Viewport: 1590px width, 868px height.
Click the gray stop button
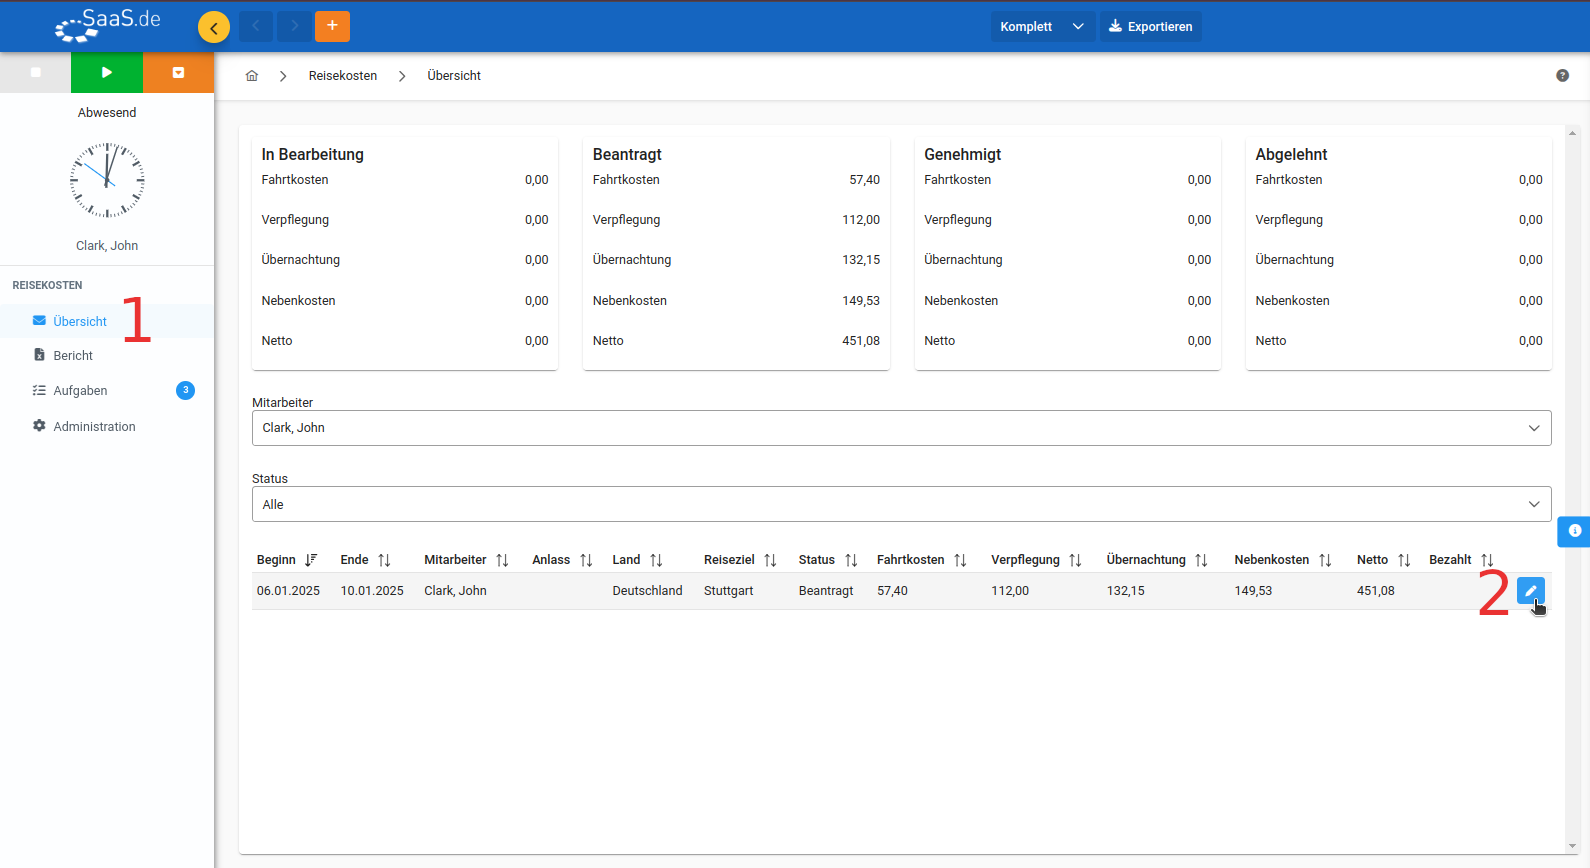click(x=36, y=72)
